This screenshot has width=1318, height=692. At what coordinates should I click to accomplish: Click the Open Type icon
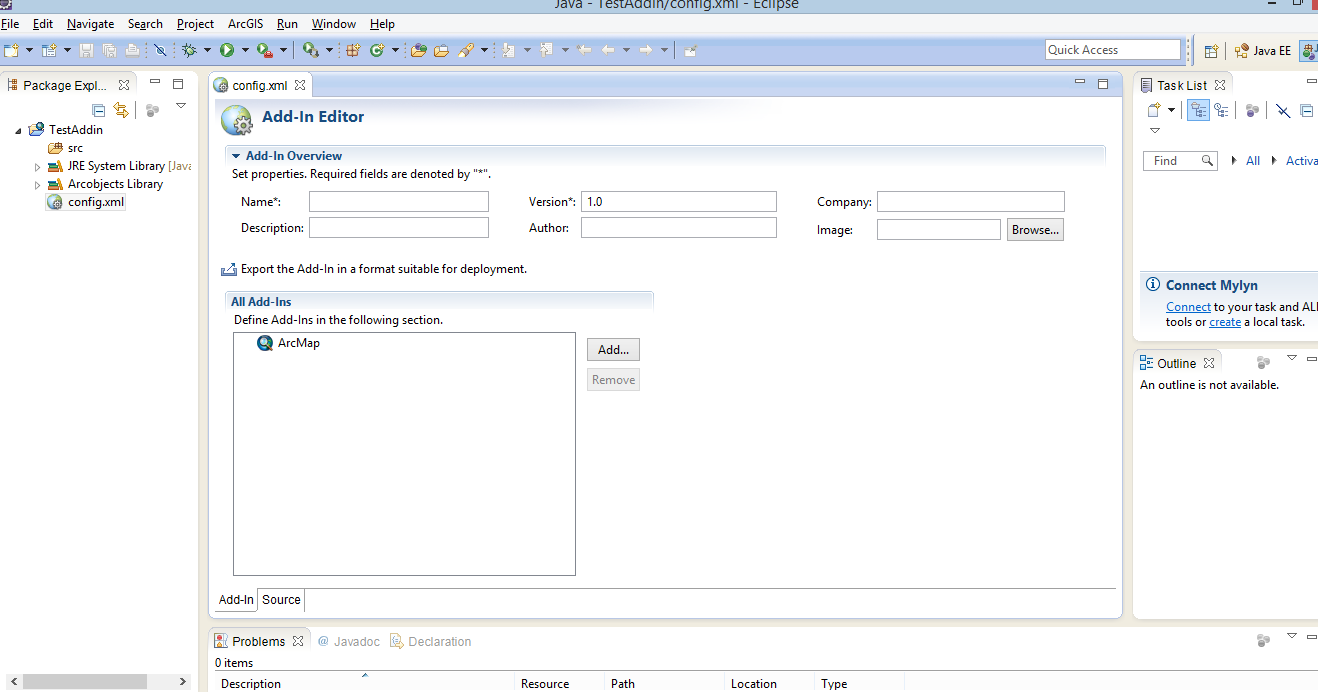pyautogui.click(x=419, y=50)
